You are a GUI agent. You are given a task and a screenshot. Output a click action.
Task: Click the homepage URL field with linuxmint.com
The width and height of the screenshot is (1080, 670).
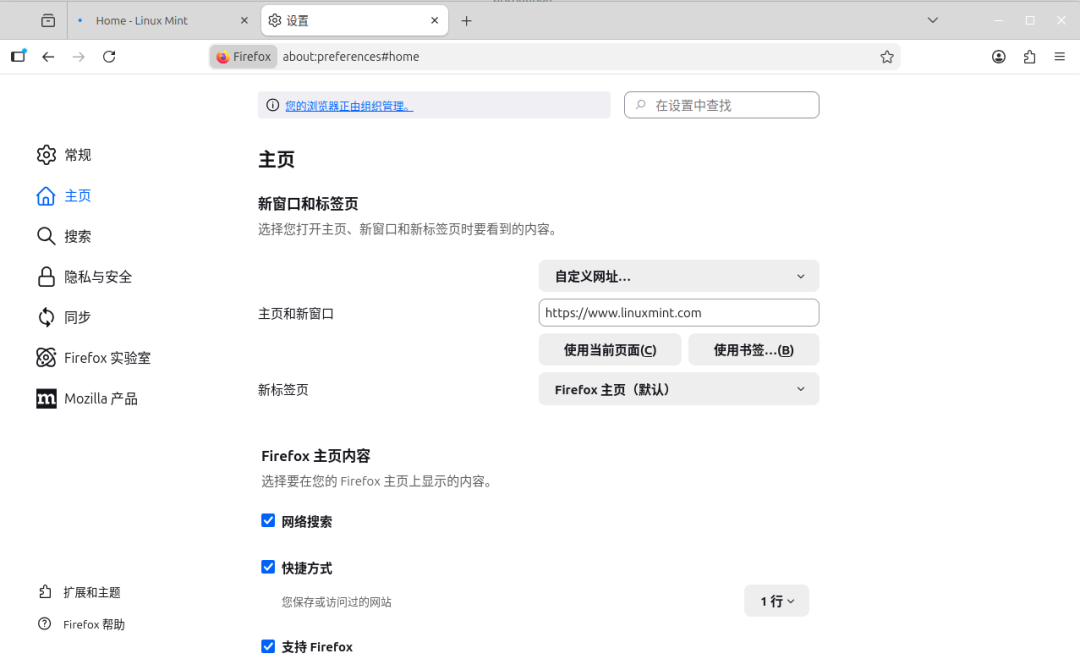tap(678, 313)
